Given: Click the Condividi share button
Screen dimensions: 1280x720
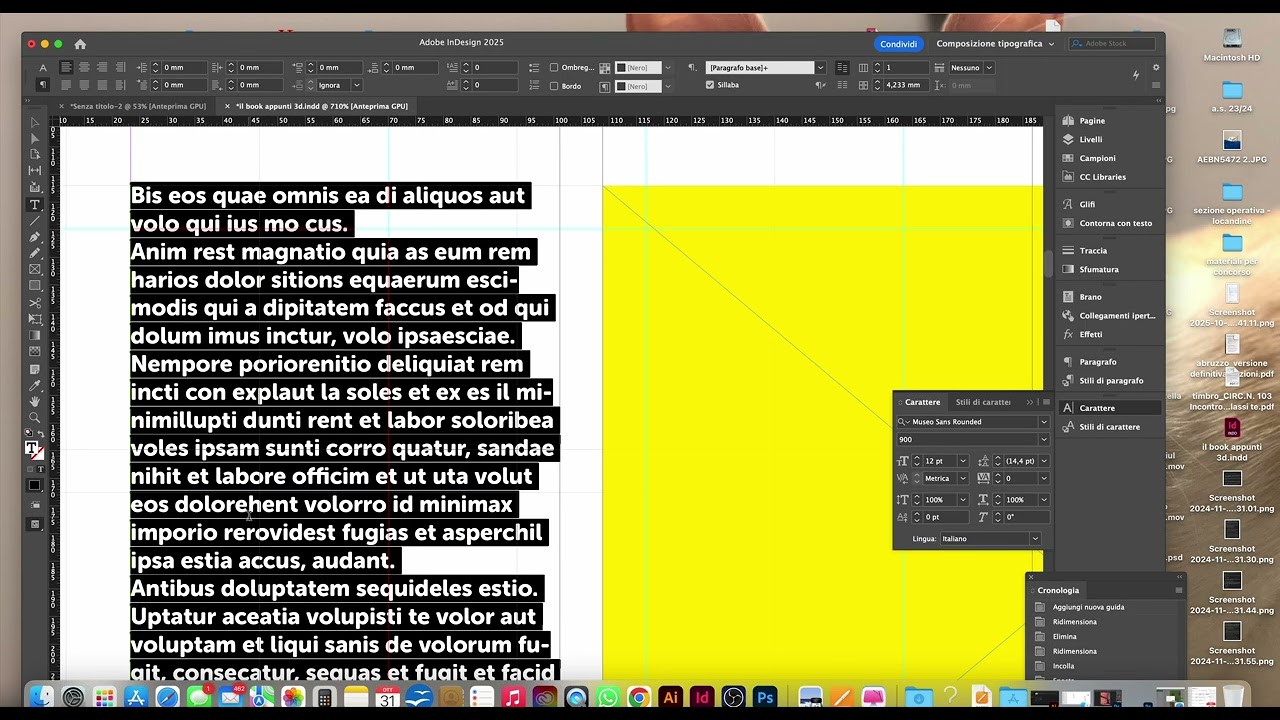Looking at the screenshot, I should tap(898, 44).
